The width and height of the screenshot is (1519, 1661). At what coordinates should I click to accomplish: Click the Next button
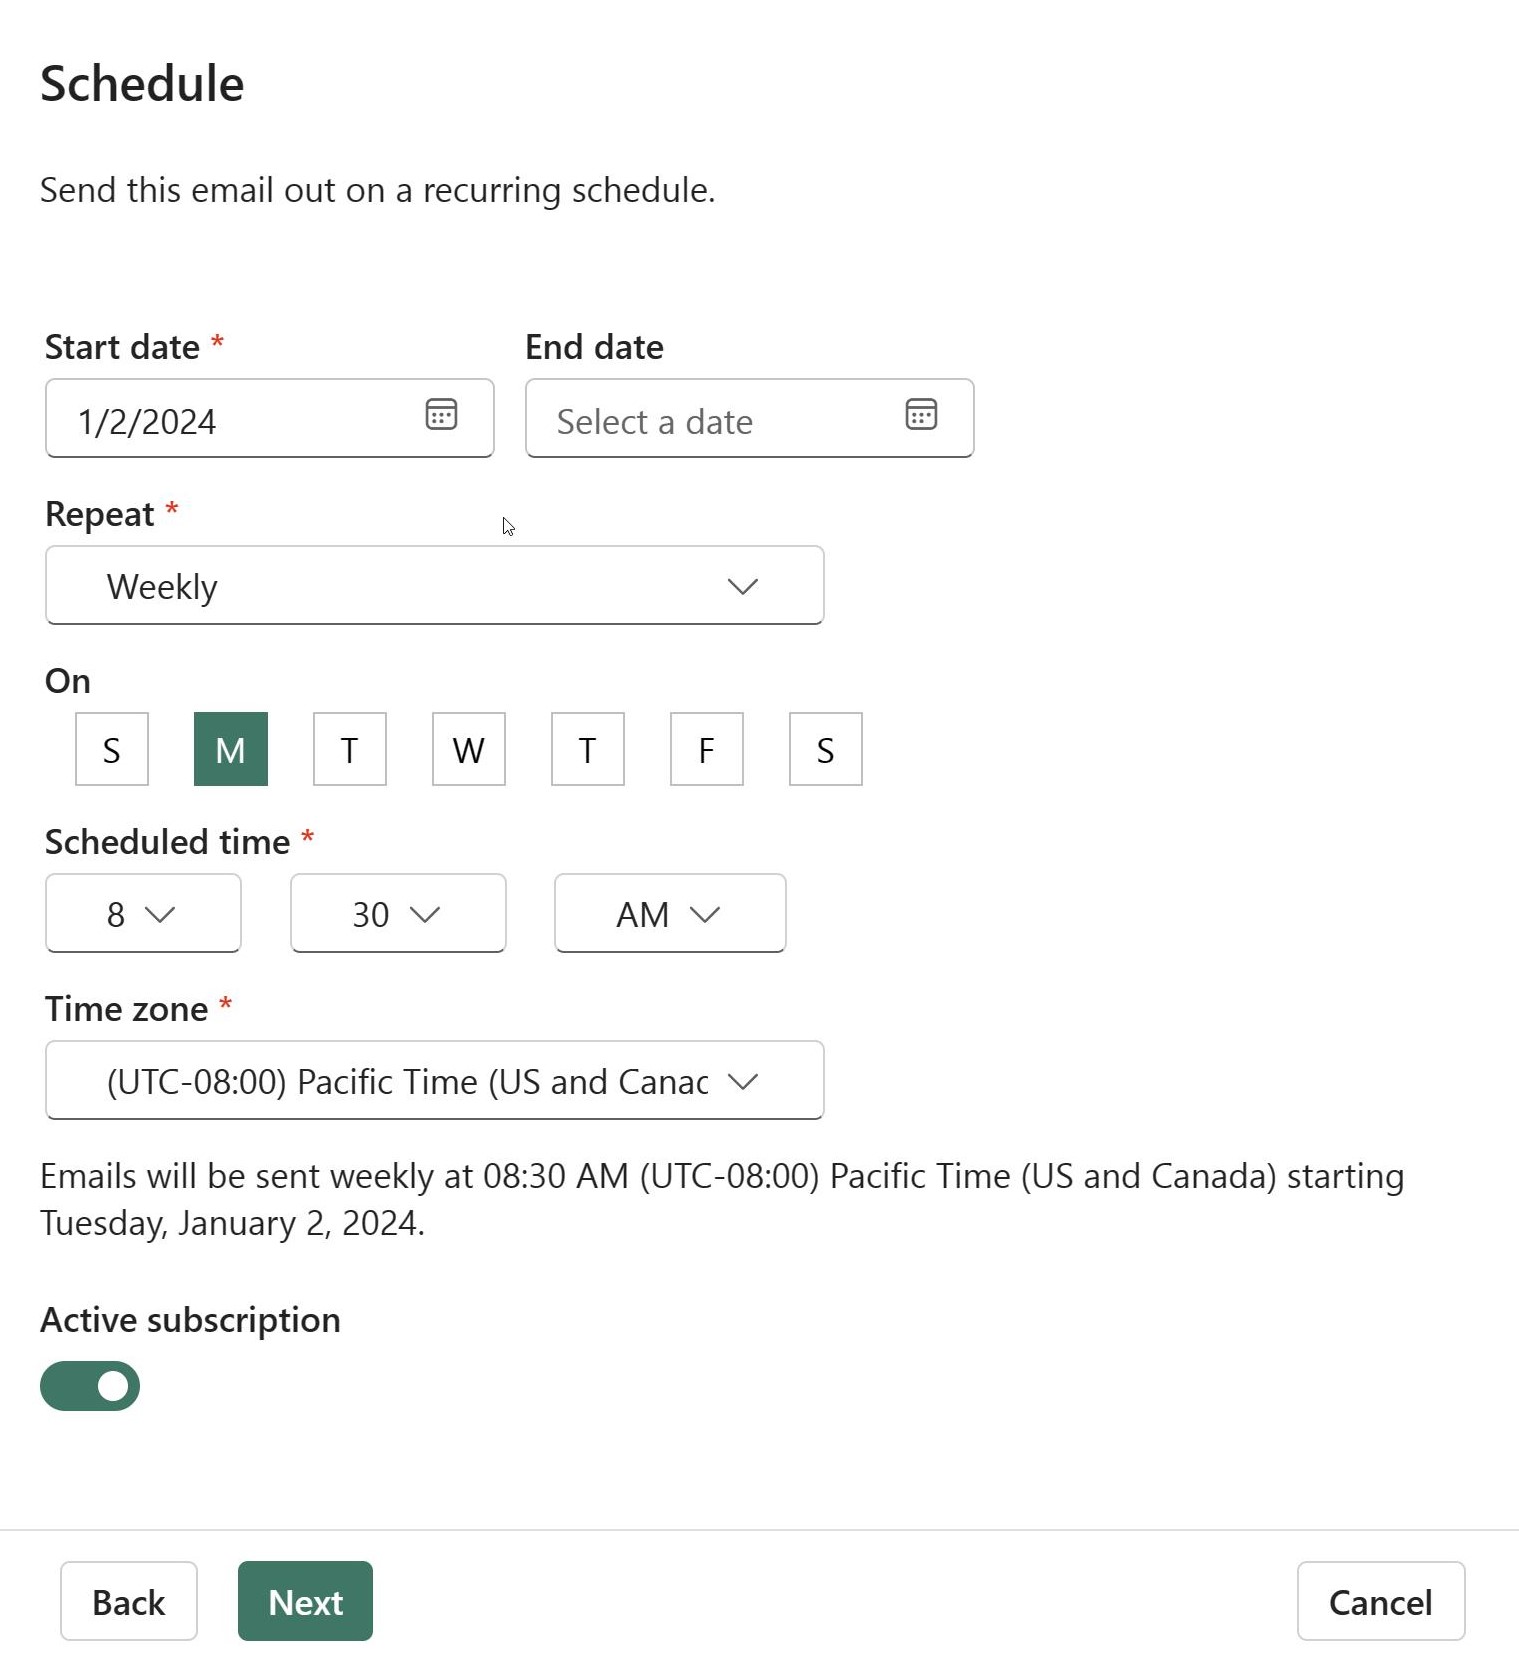[x=304, y=1601]
